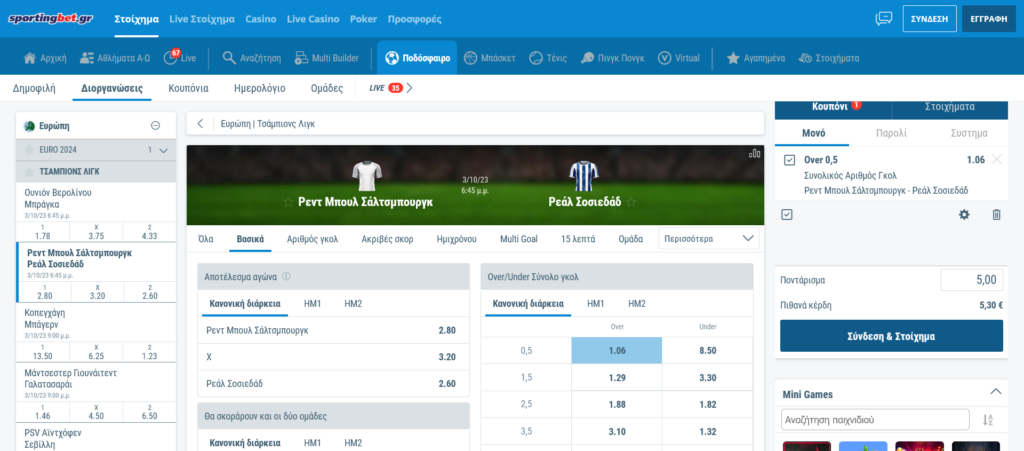Viewport: 1024px width, 451px height.
Task: Open Multi Builder tool
Action: coord(327,58)
